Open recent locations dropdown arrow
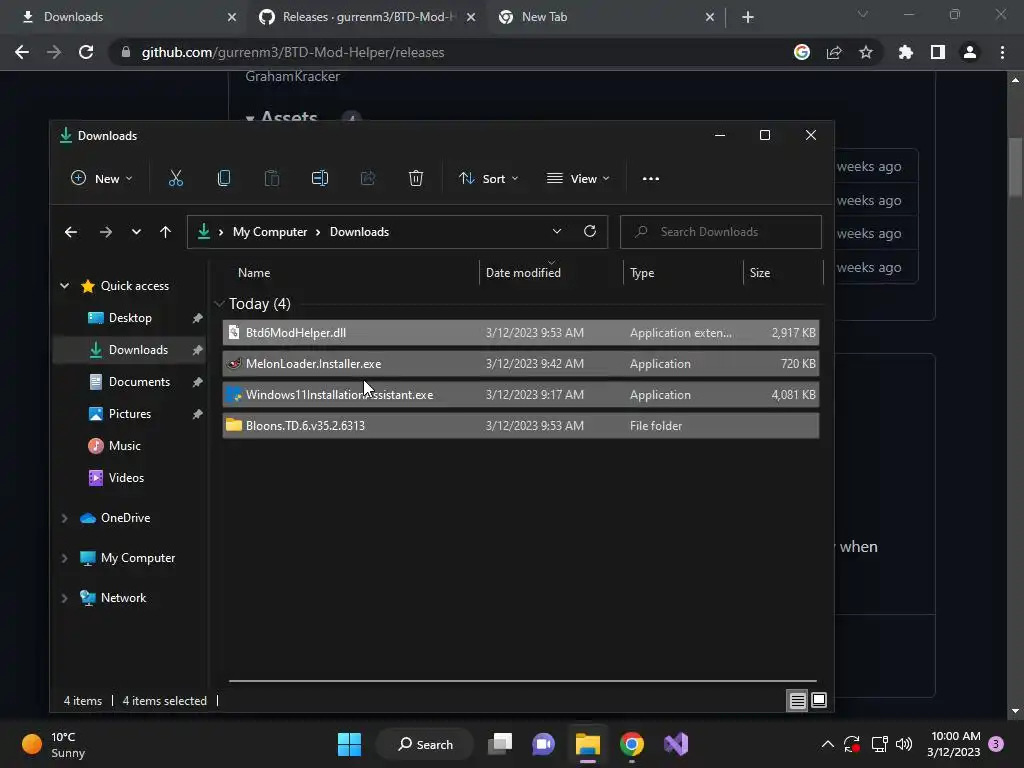Image resolution: width=1024 pixels, height=768 pixels. pyautogui.click(x=136, y=232)
